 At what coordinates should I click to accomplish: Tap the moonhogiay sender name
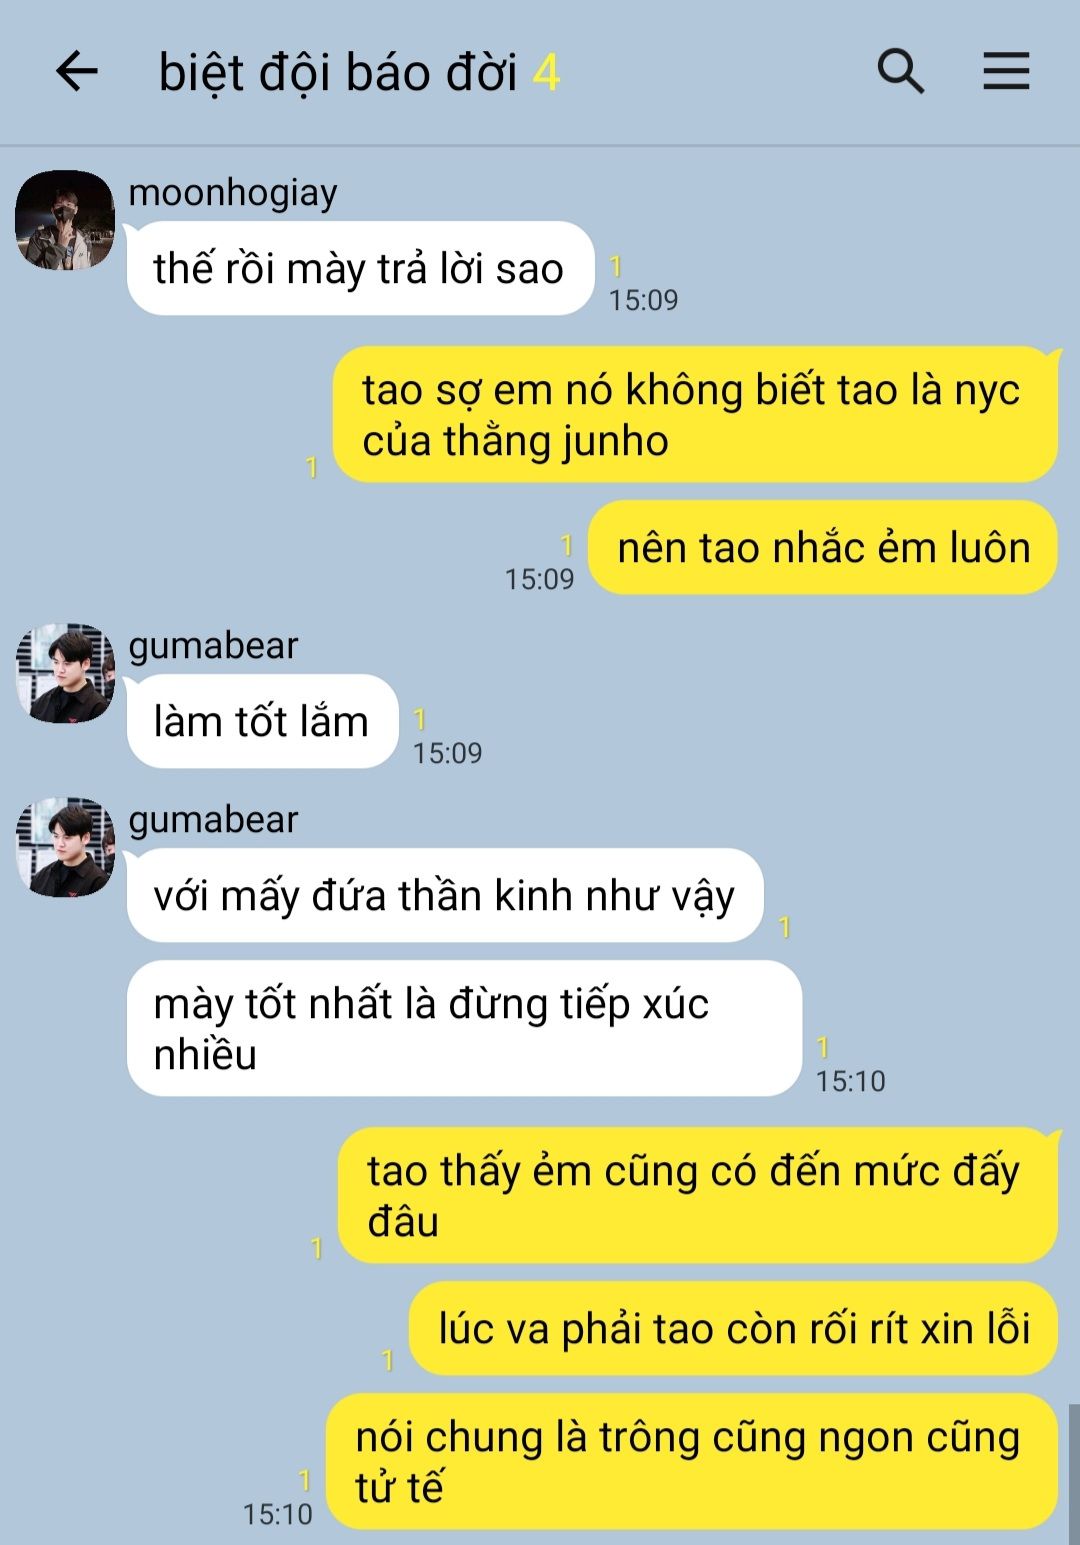click(233, 192)
